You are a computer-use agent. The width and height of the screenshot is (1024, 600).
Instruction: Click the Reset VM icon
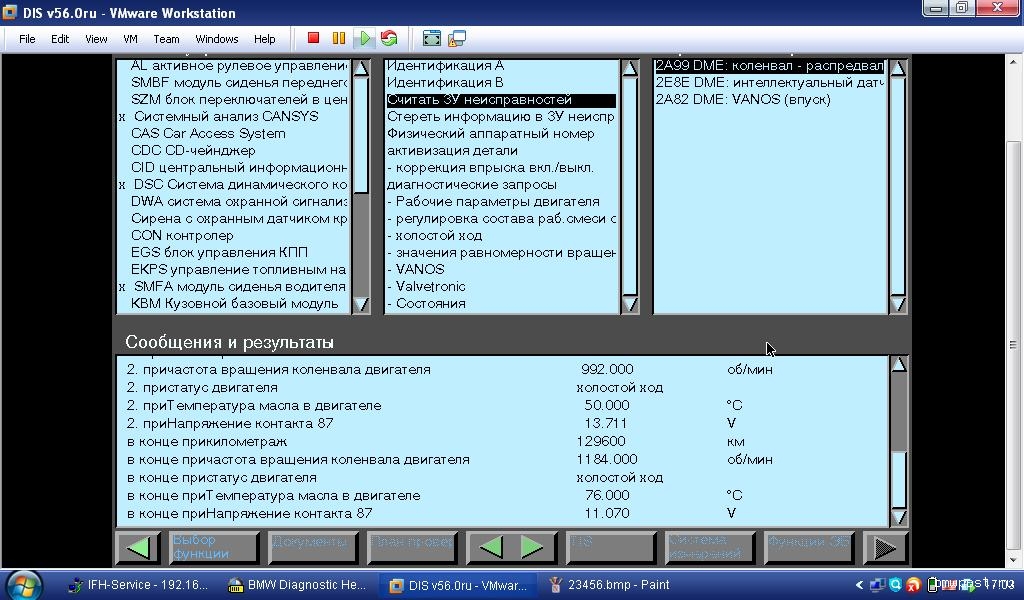389,38
